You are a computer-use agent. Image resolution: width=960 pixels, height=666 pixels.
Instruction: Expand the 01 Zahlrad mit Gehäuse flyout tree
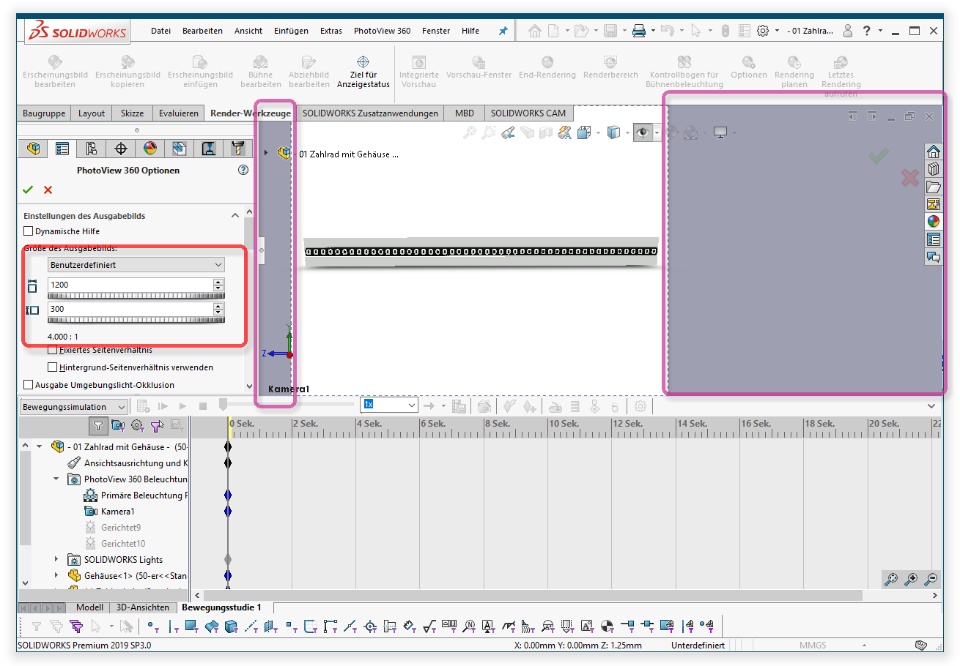pyautogui.click(x=266, y=152)
